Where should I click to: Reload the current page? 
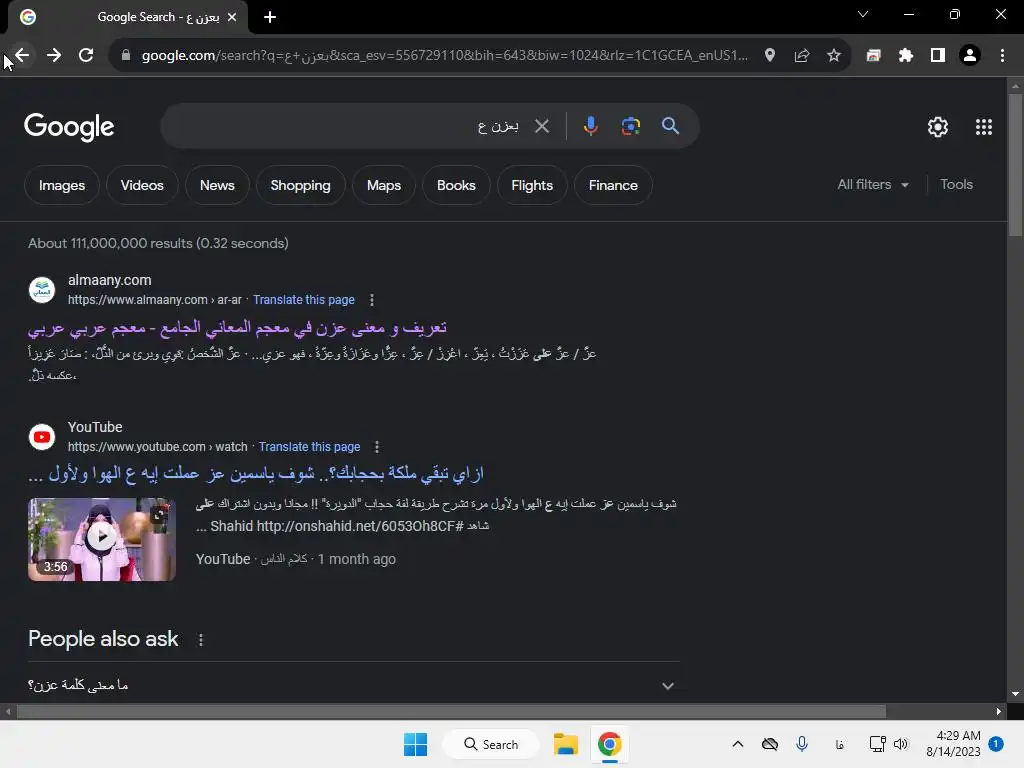86,55
